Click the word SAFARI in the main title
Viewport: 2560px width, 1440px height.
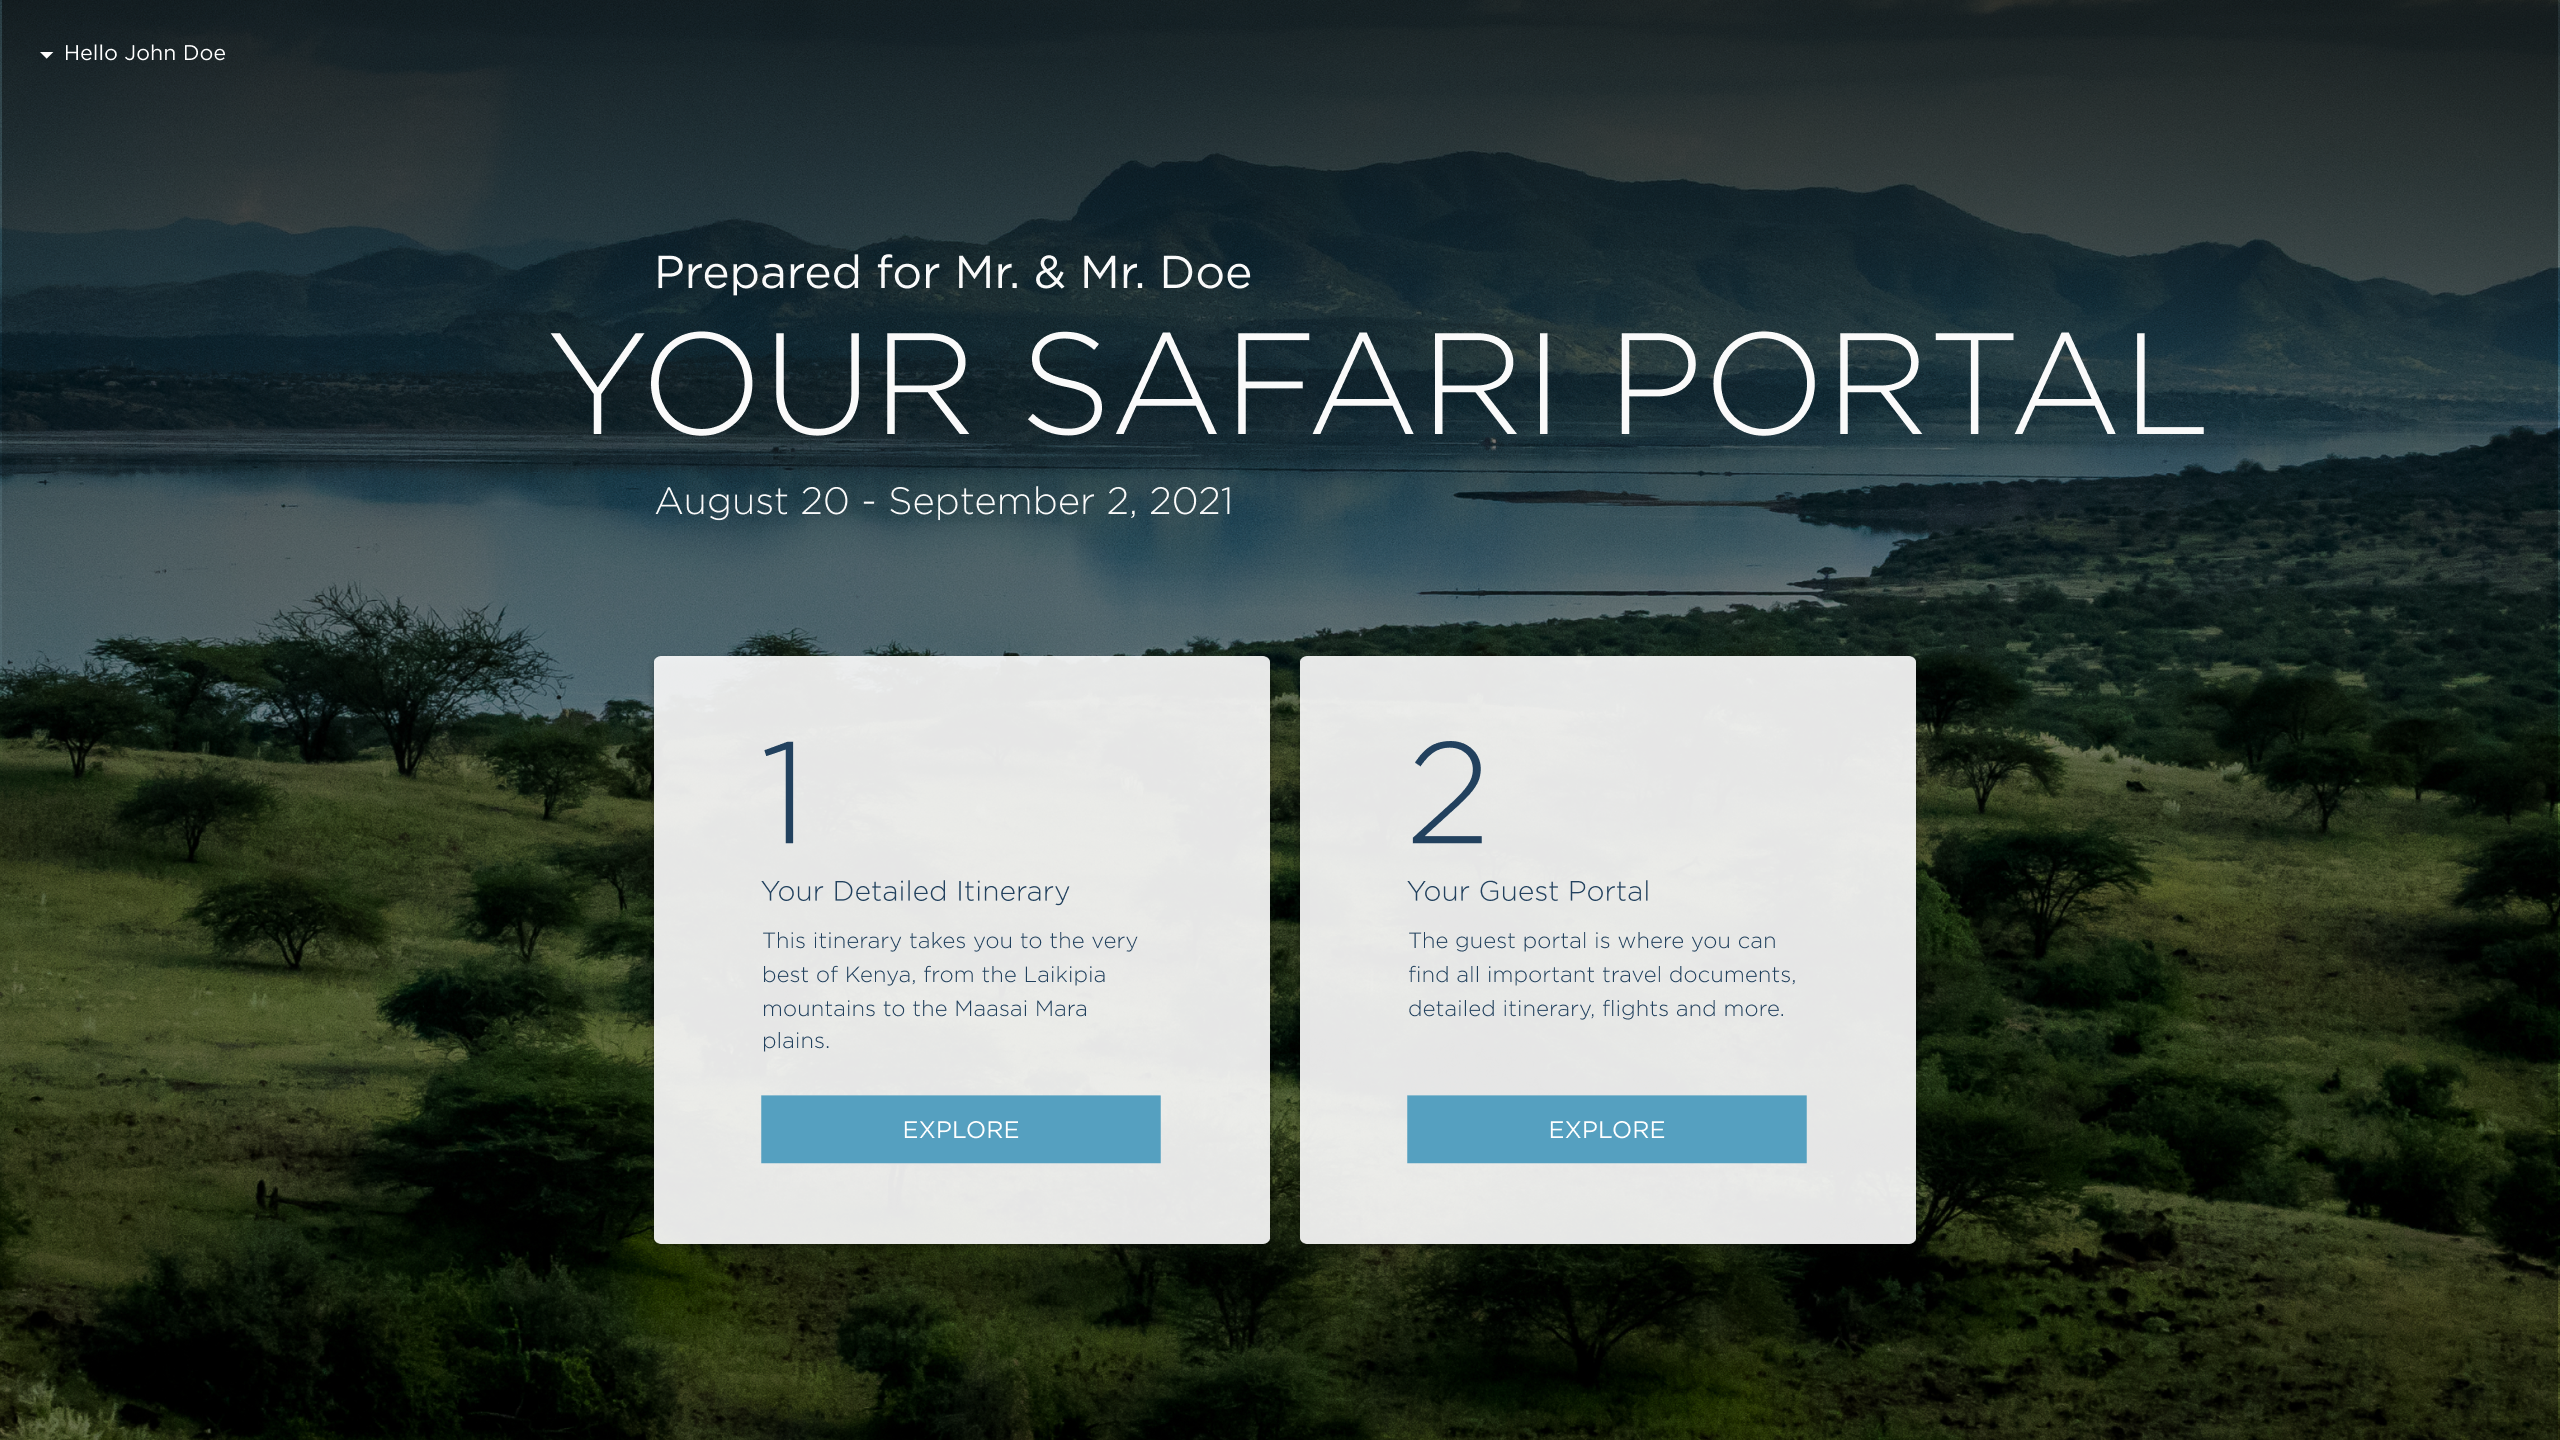click(1291, 383)
